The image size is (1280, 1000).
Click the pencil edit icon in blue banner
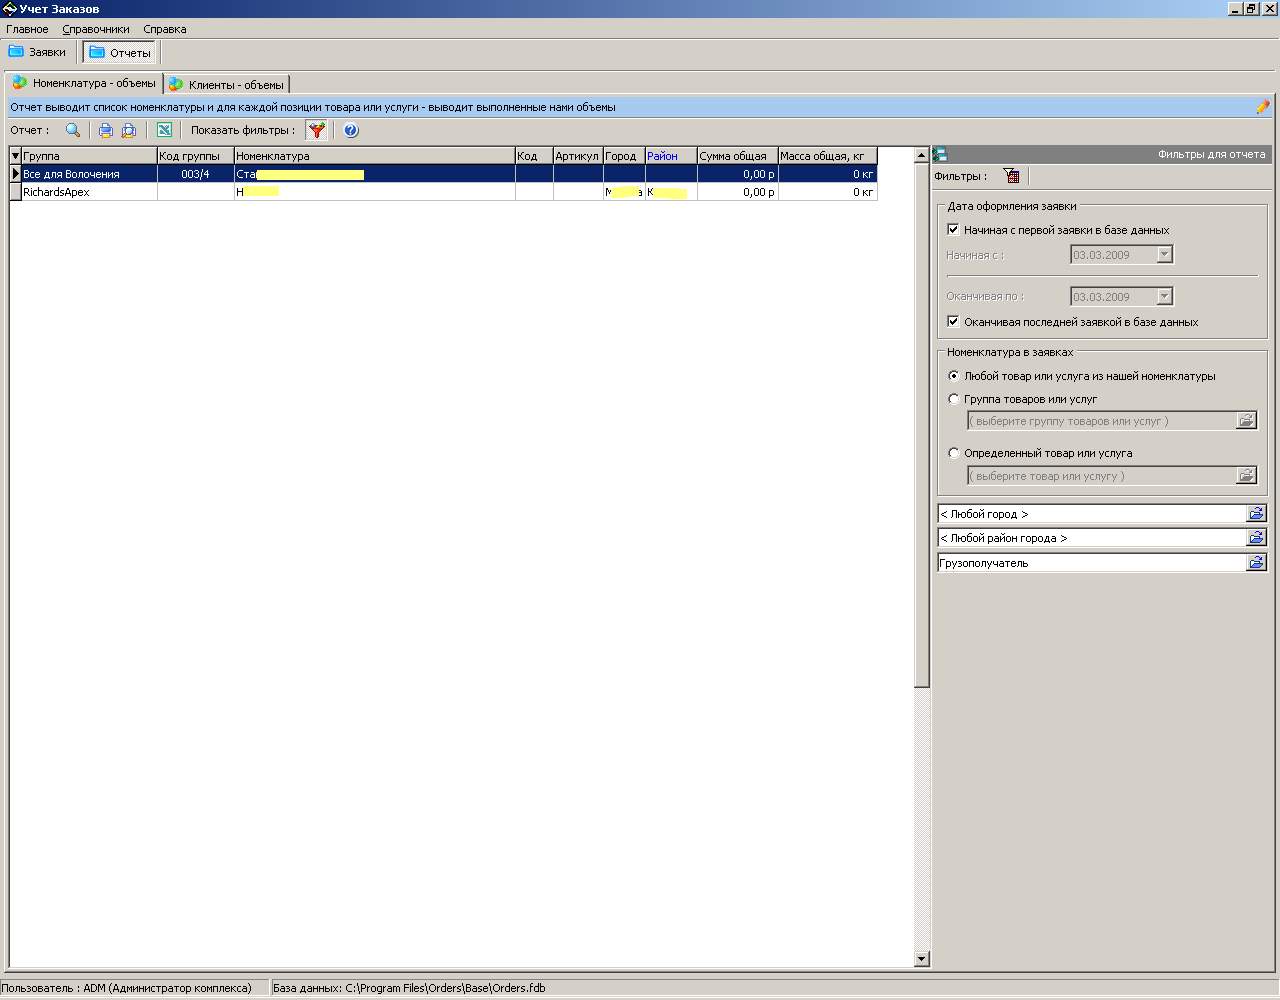click(x=1262, y=107)
